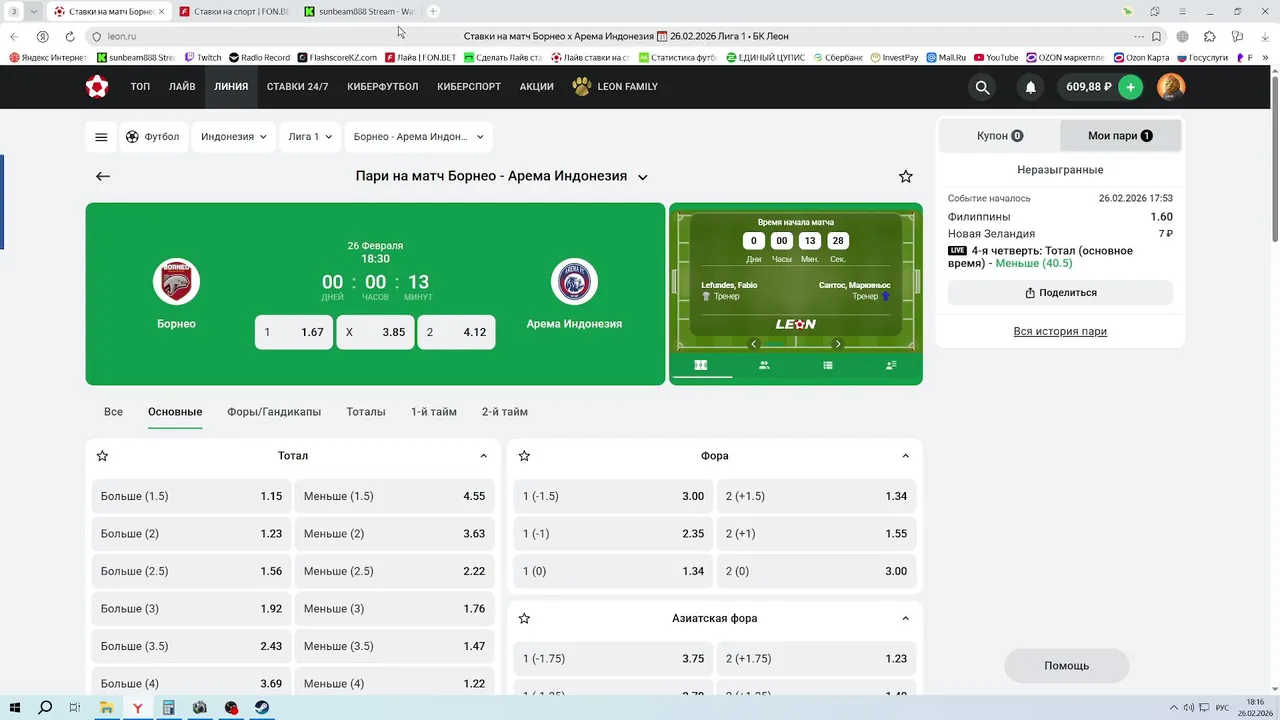Click the Помощь help button
This screenshot has height=720, width=1280.
(1067, 666)
